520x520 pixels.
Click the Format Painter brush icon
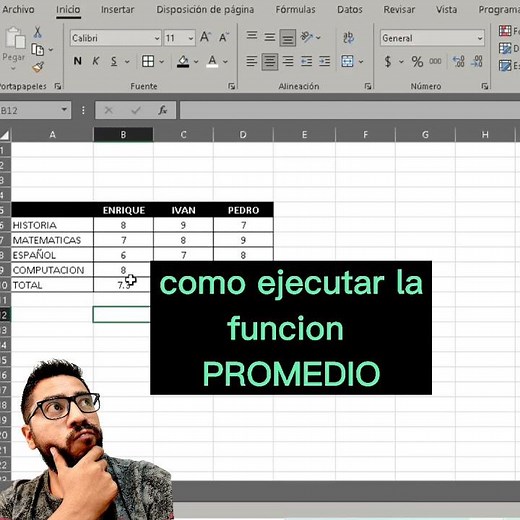38,67
